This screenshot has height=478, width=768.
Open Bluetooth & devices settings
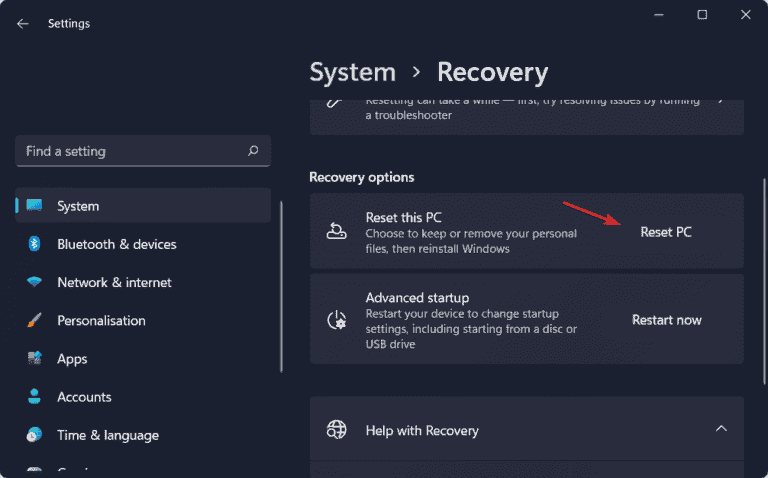click(x=116, y=244)
